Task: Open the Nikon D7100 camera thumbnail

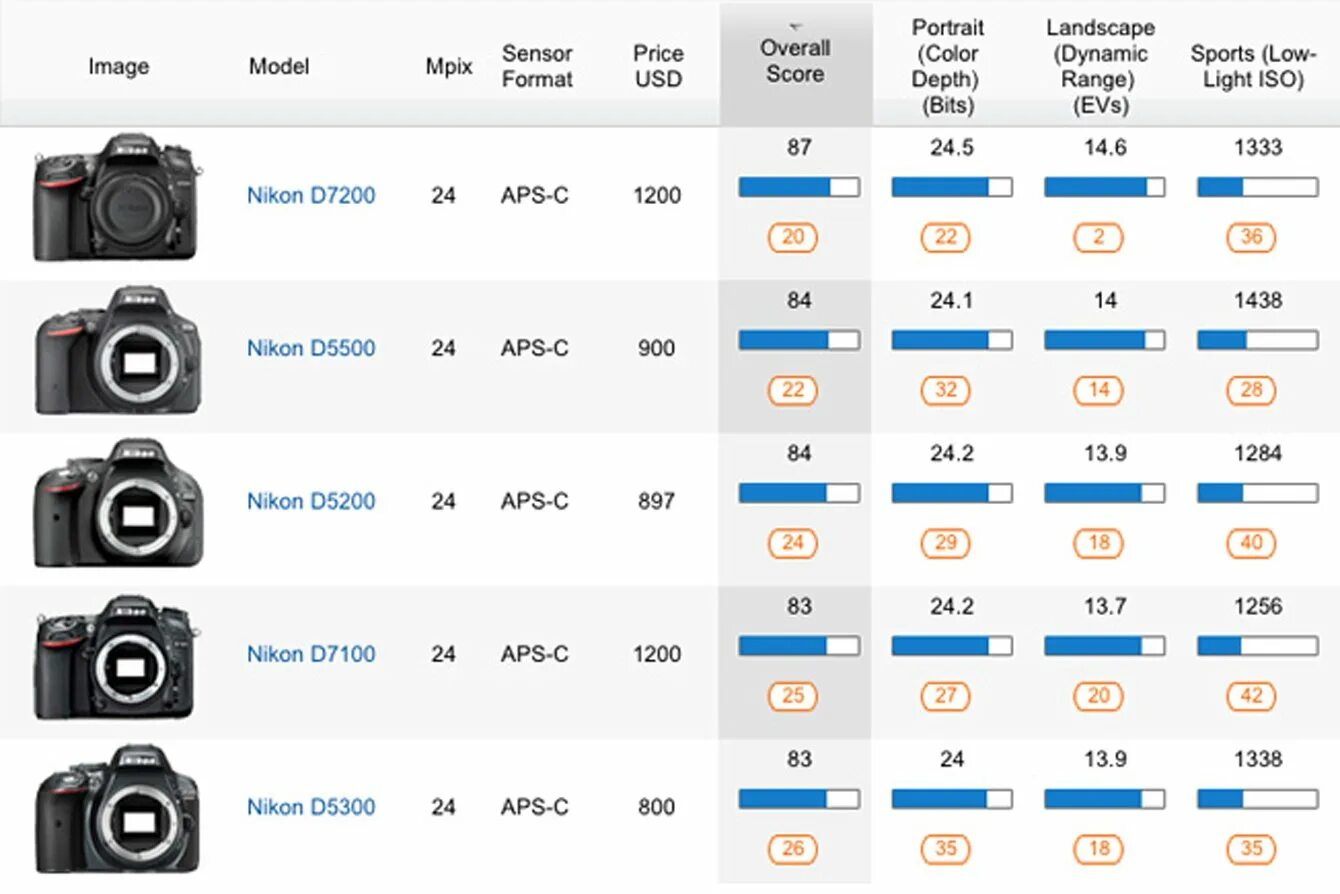Action: pos(117,657)
